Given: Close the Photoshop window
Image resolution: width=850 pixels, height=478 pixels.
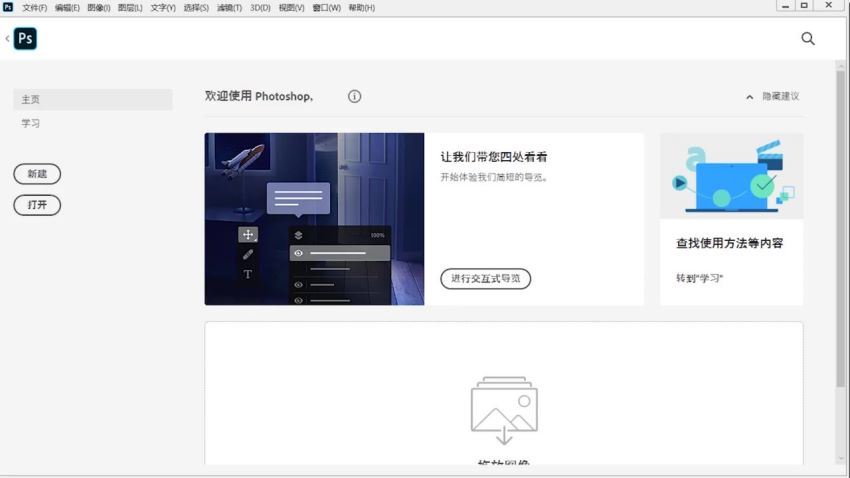Looking at the screenshot, I should coord(828,5).
